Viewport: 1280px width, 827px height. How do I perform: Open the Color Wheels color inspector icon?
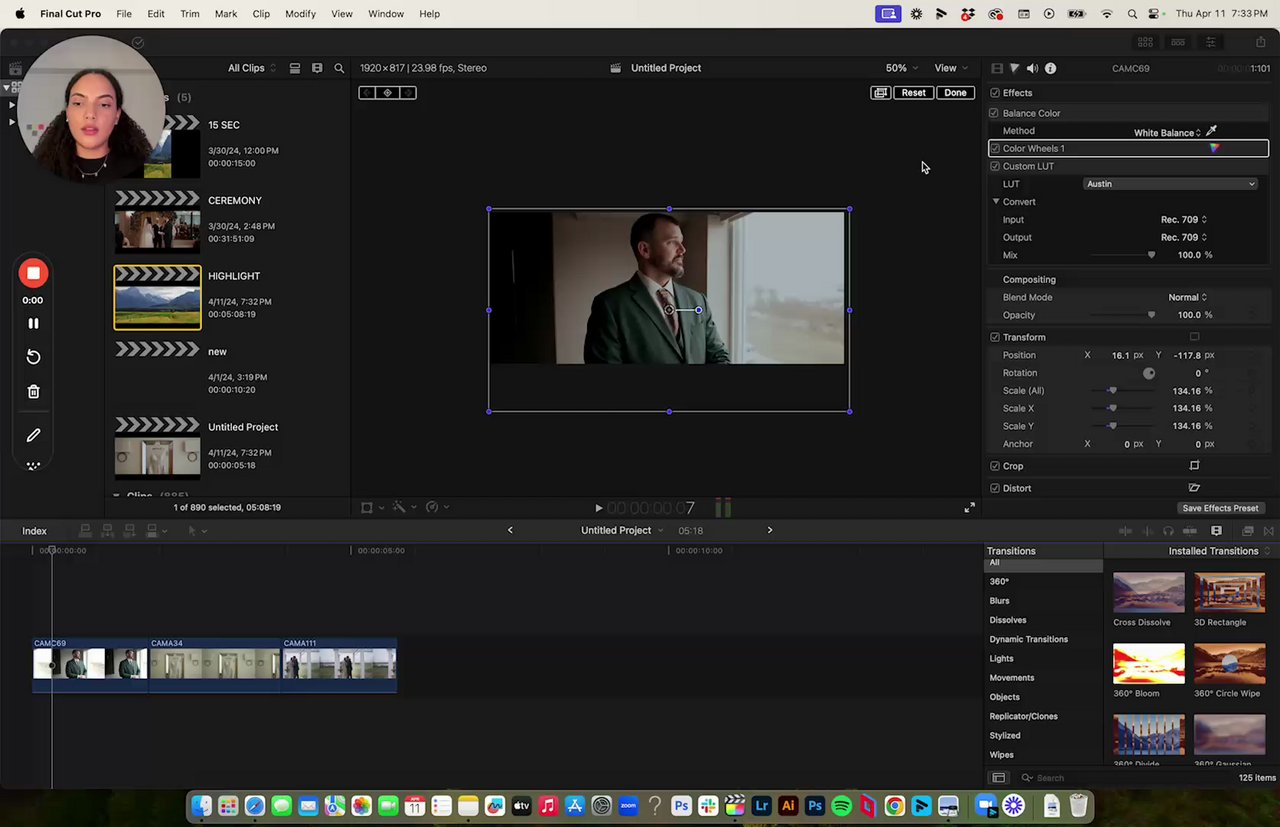click(x=1214, y=149)
